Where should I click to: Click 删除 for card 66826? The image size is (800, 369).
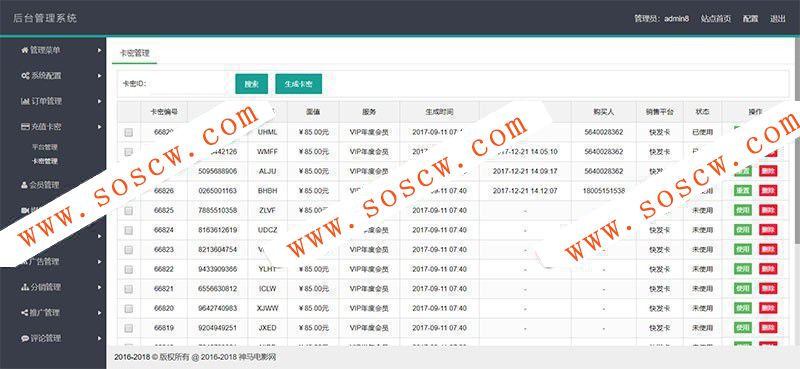tap(768, 190)
